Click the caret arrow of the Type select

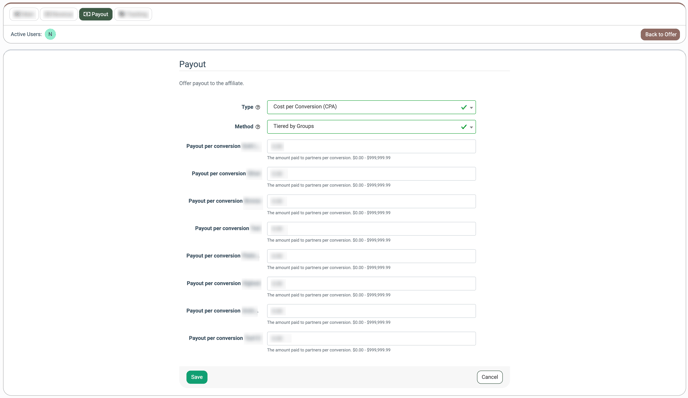(472, 108)
